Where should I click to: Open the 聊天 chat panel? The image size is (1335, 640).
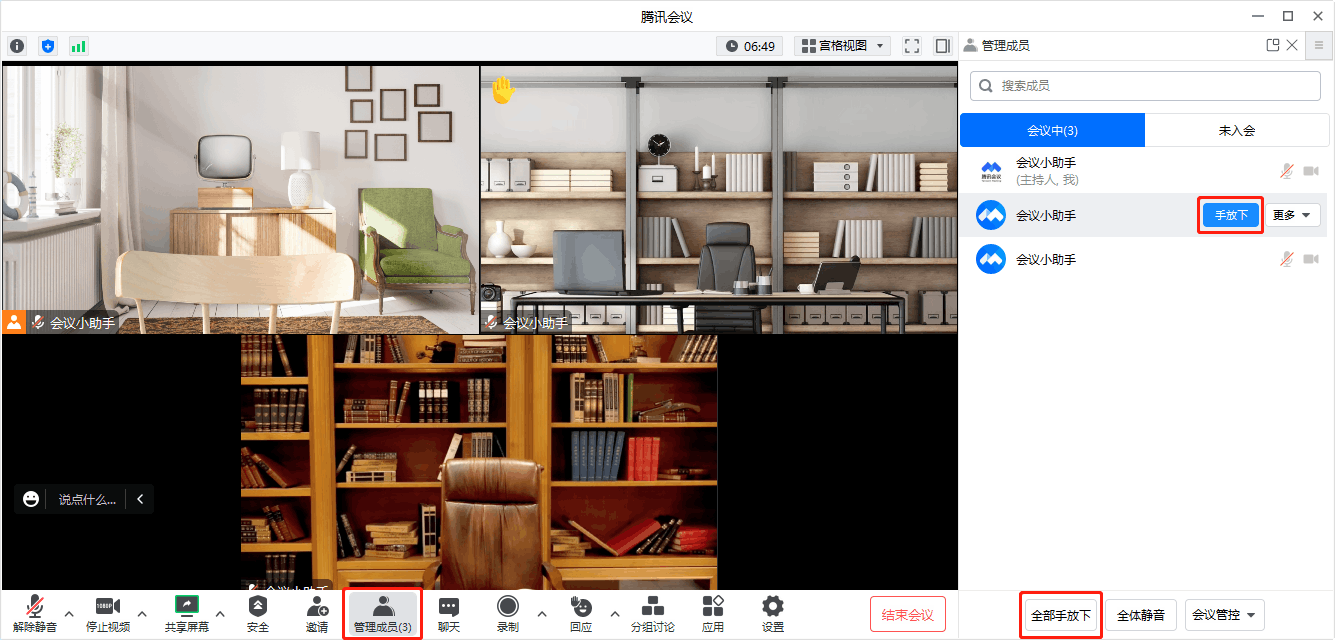click(449, 614)
